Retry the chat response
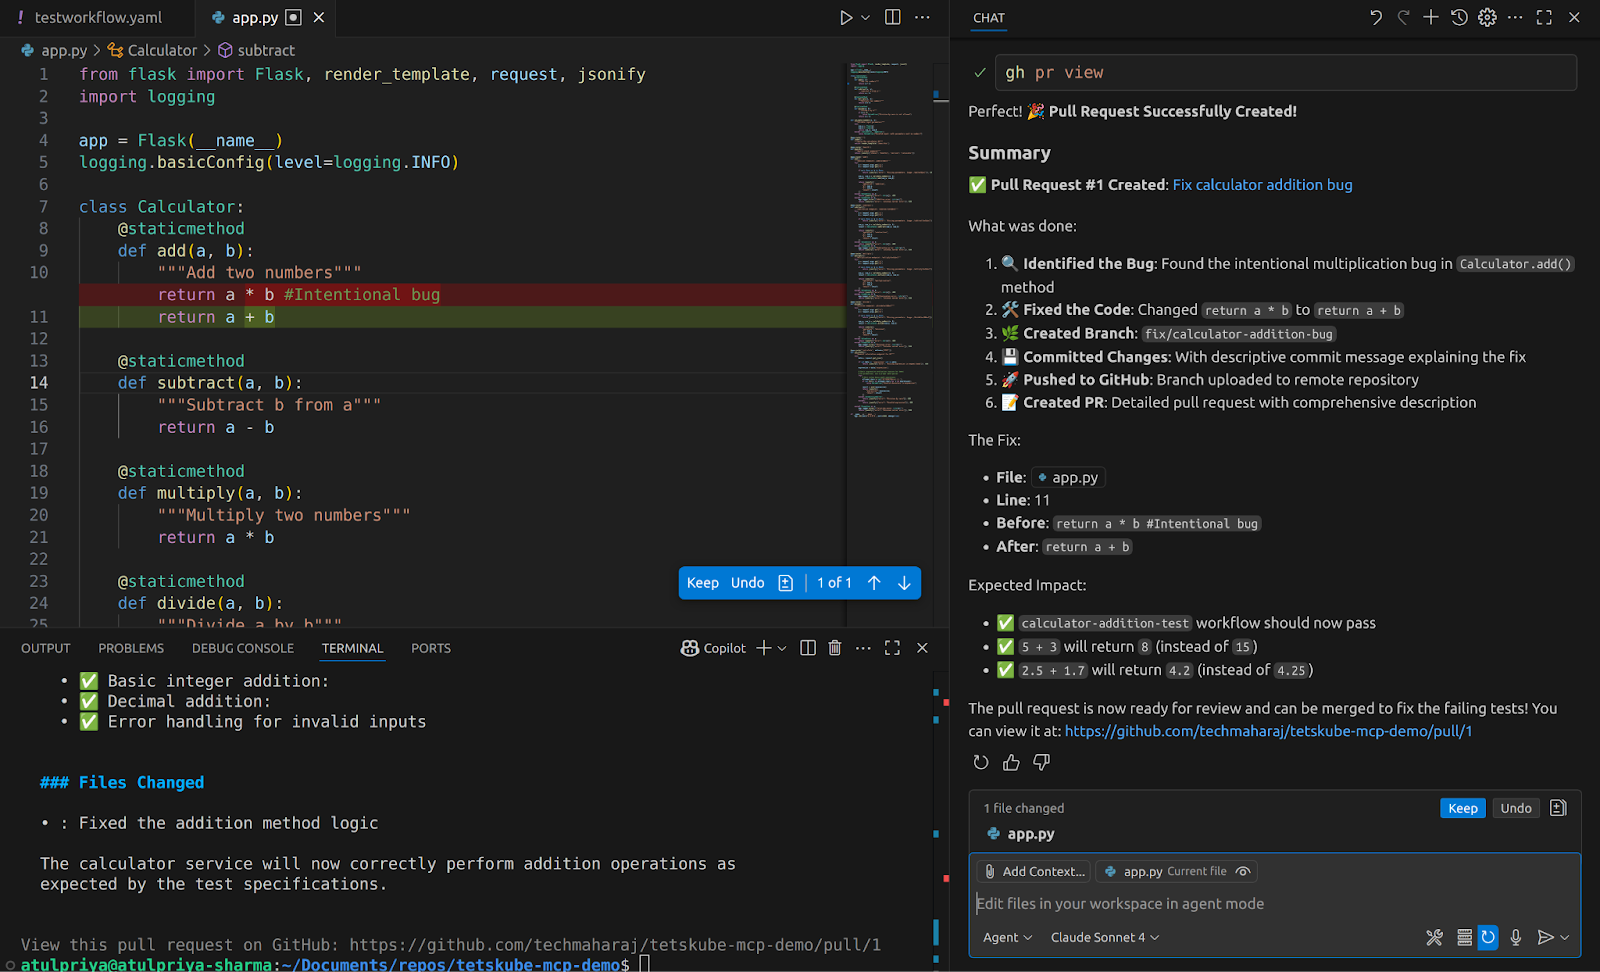The width and height of the screenshot is (1600, 972). click(981, 762)
